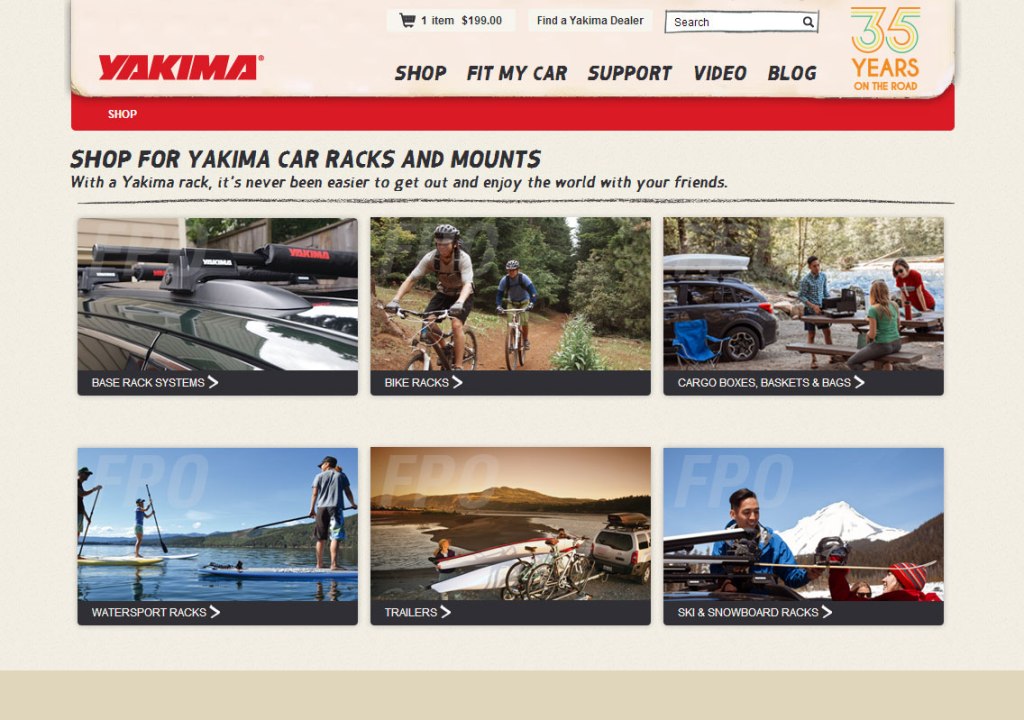View cart with 1 item $199.00
This screenshot has height=720, width=1024.
point(451,20)
